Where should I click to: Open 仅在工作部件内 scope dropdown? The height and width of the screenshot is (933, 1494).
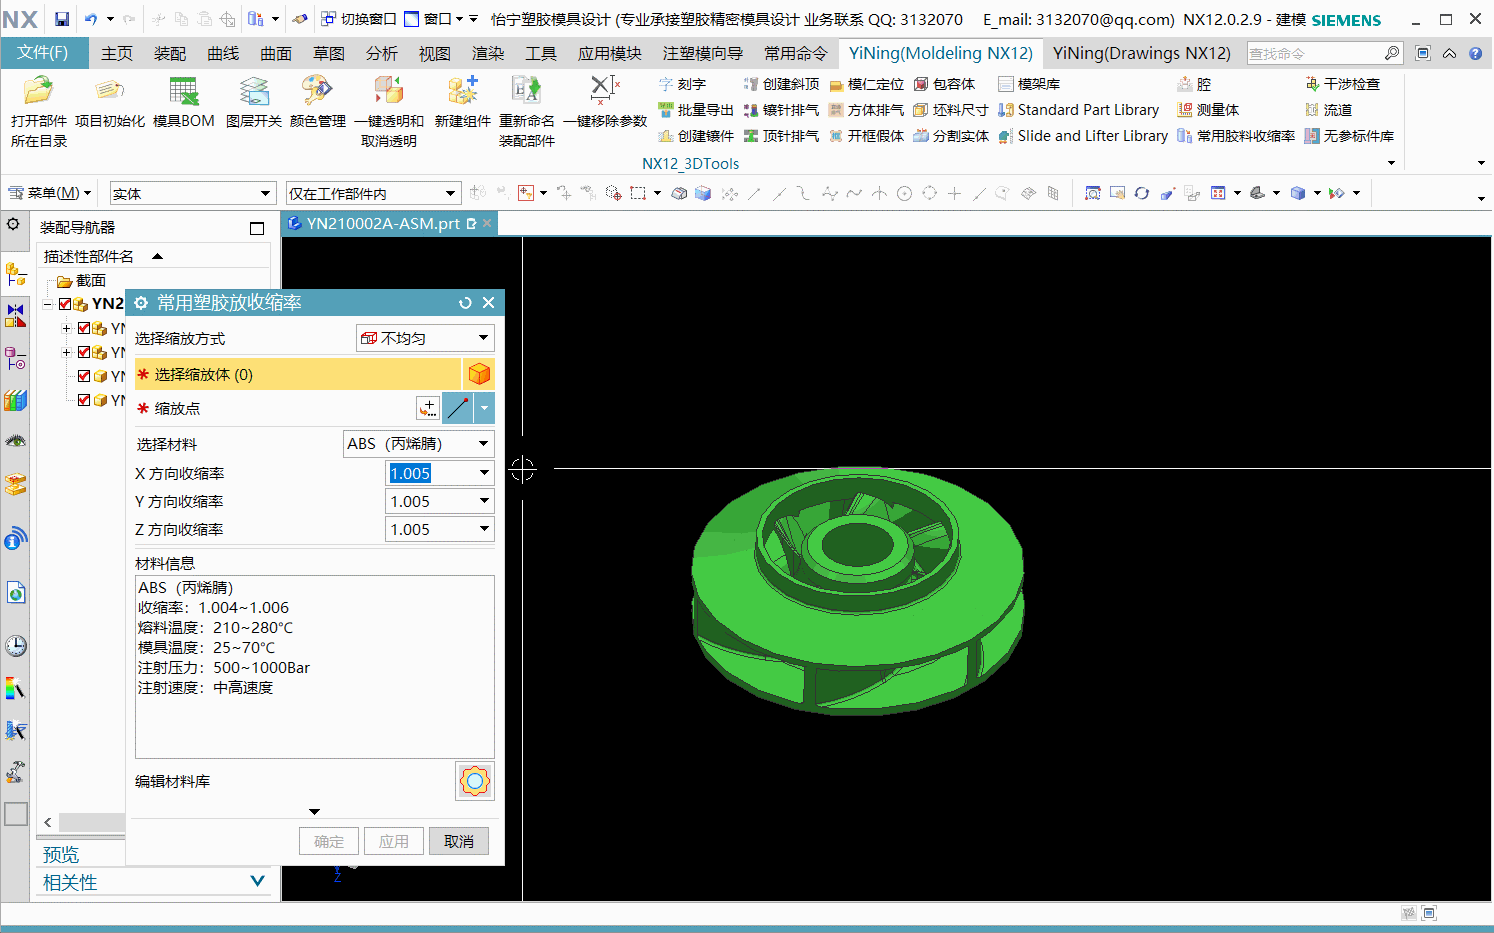pyautogui.click(x=373, y=194)
